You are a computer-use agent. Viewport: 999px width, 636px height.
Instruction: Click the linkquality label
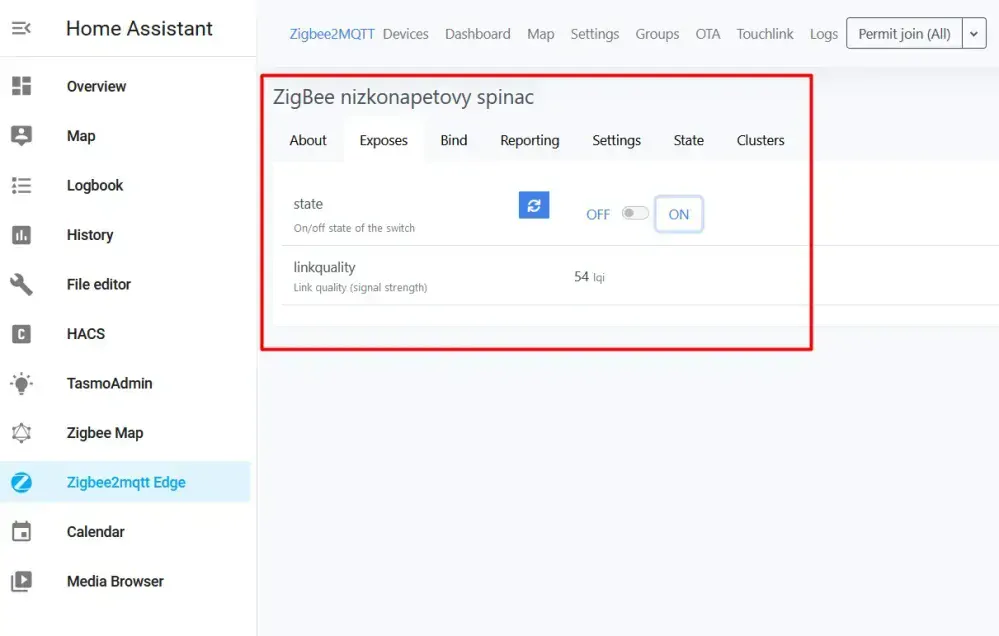[x=324, y=268]
